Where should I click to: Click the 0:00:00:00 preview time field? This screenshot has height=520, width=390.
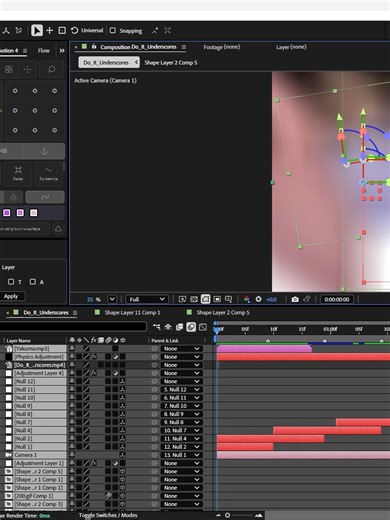click(337, 299)
